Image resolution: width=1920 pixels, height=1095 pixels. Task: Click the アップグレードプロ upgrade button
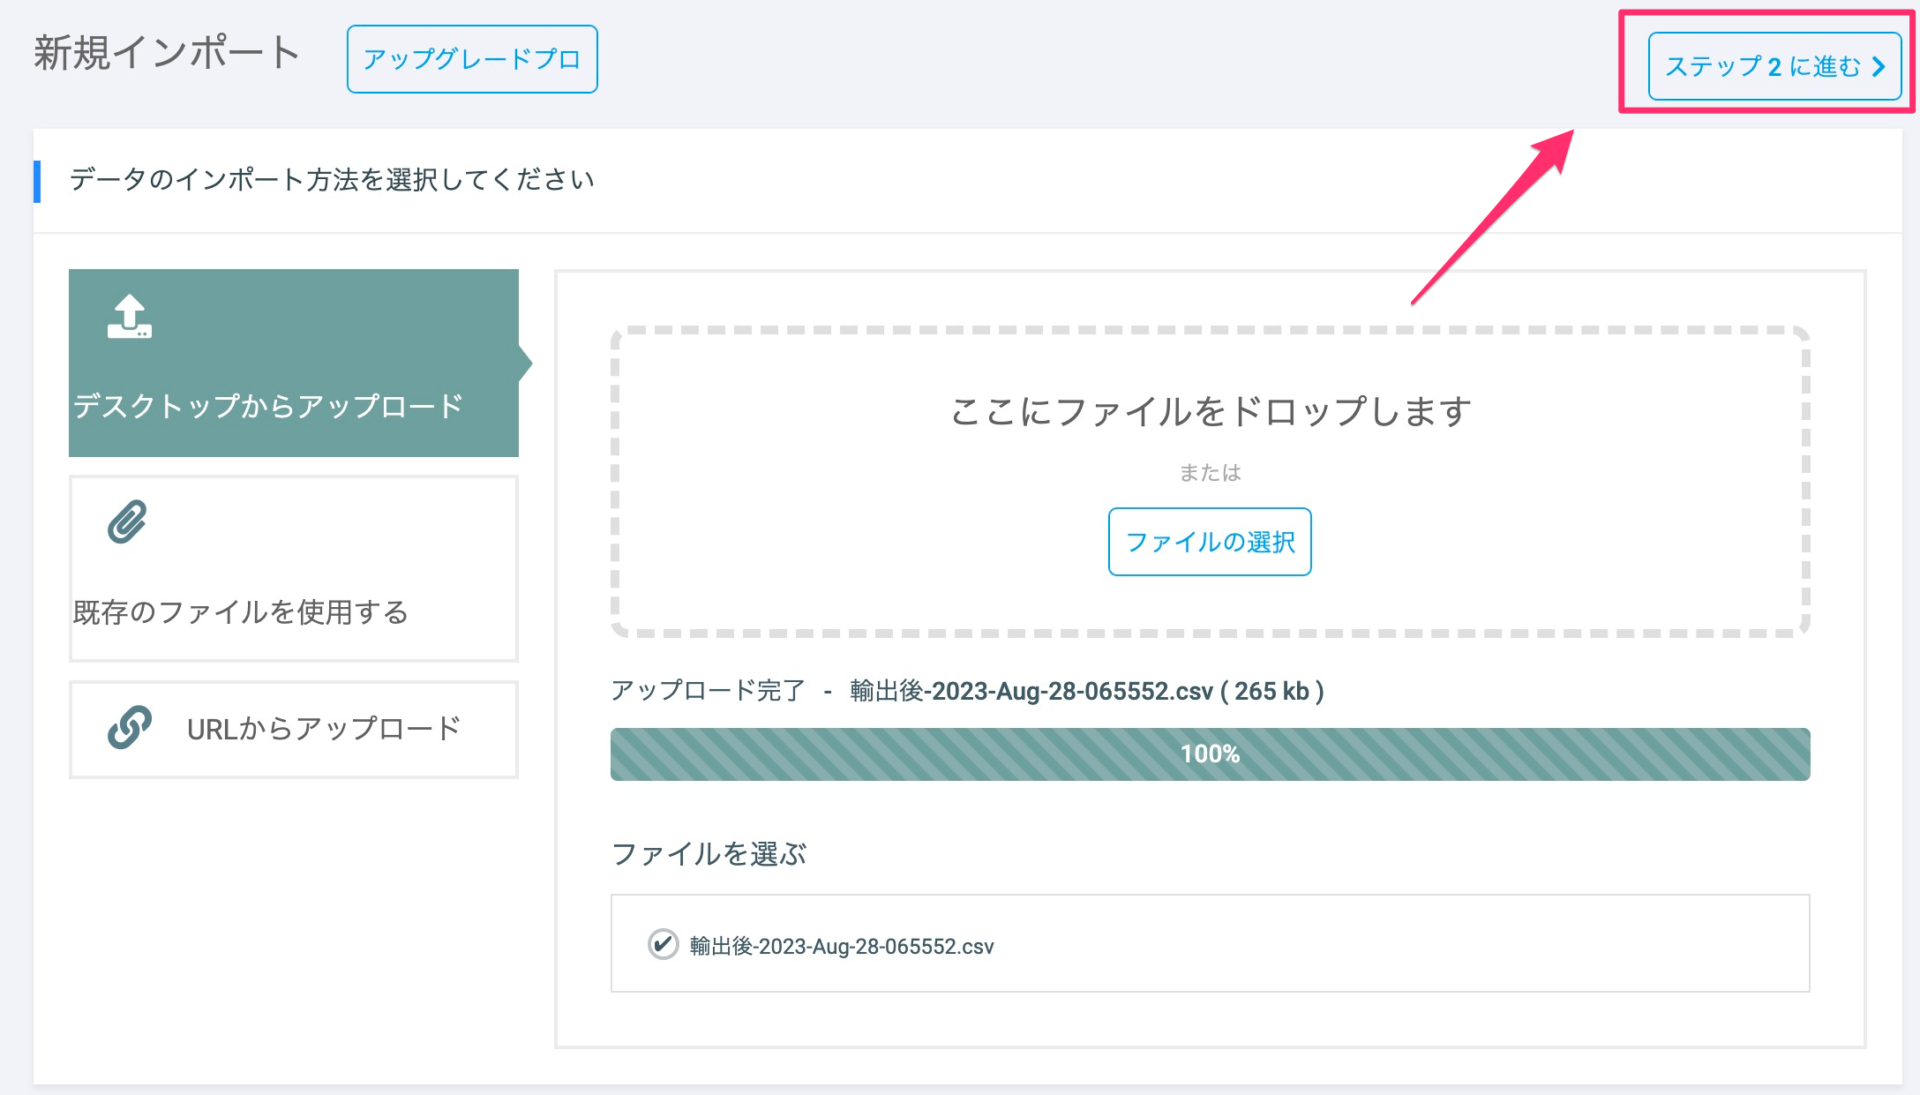pyautogui.click(x=471, y=58)
